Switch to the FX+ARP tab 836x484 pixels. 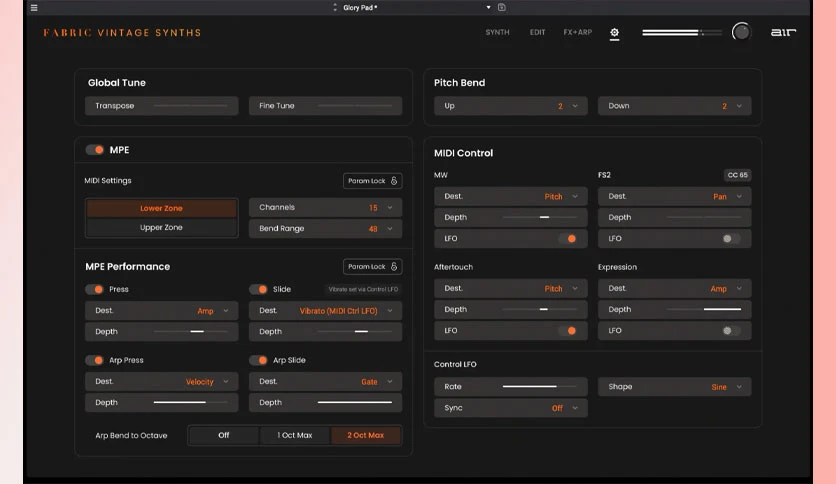tap(577, 33)
